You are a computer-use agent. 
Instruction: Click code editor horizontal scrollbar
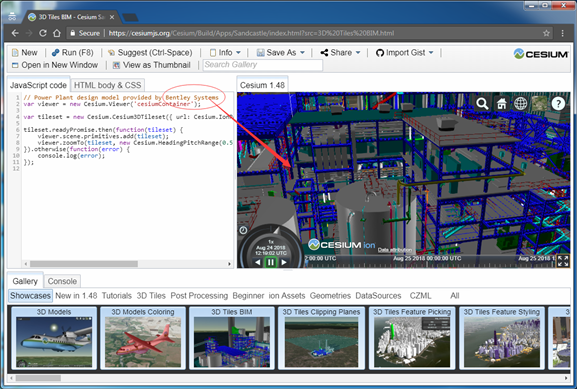[84, 264]
